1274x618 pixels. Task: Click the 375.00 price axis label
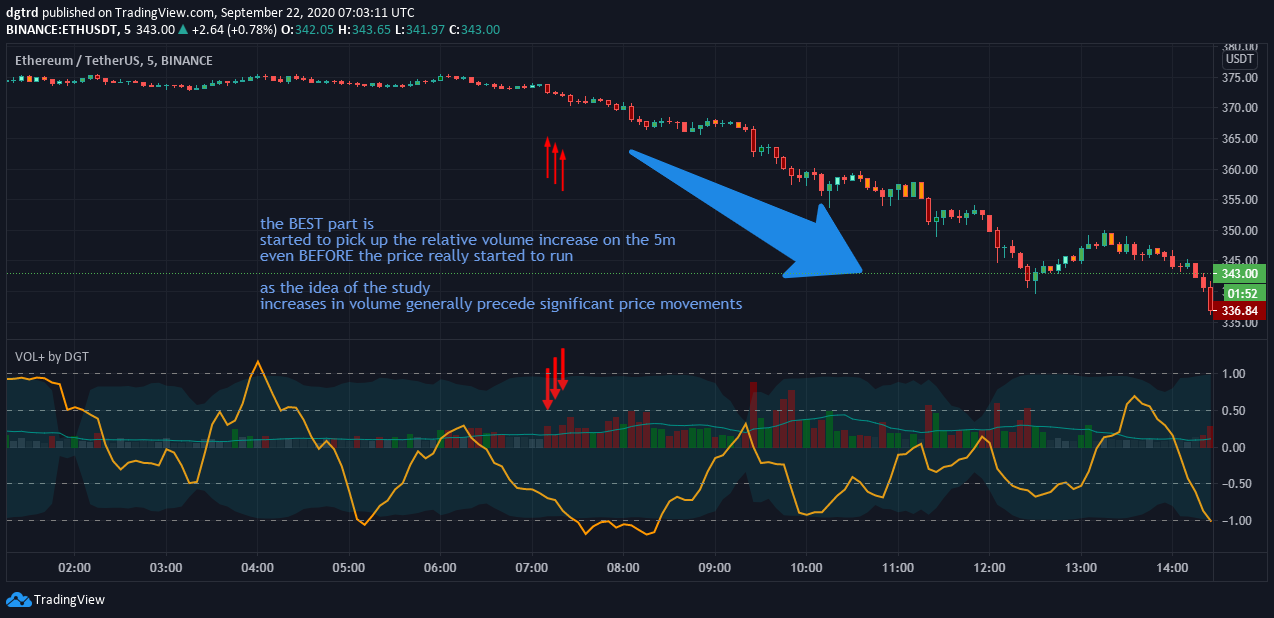tap(1240, 77)
